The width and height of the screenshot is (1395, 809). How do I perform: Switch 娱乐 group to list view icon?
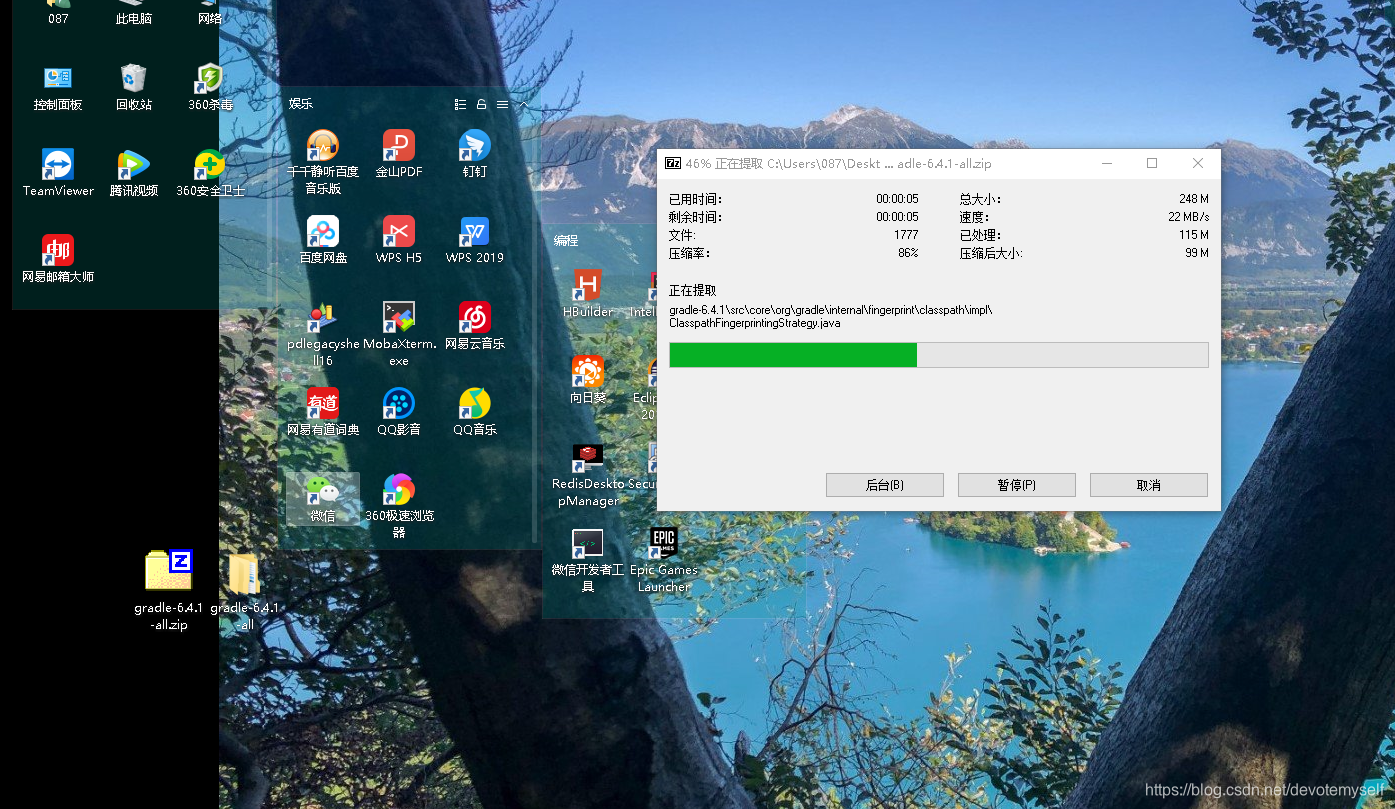tap(460, 104)
